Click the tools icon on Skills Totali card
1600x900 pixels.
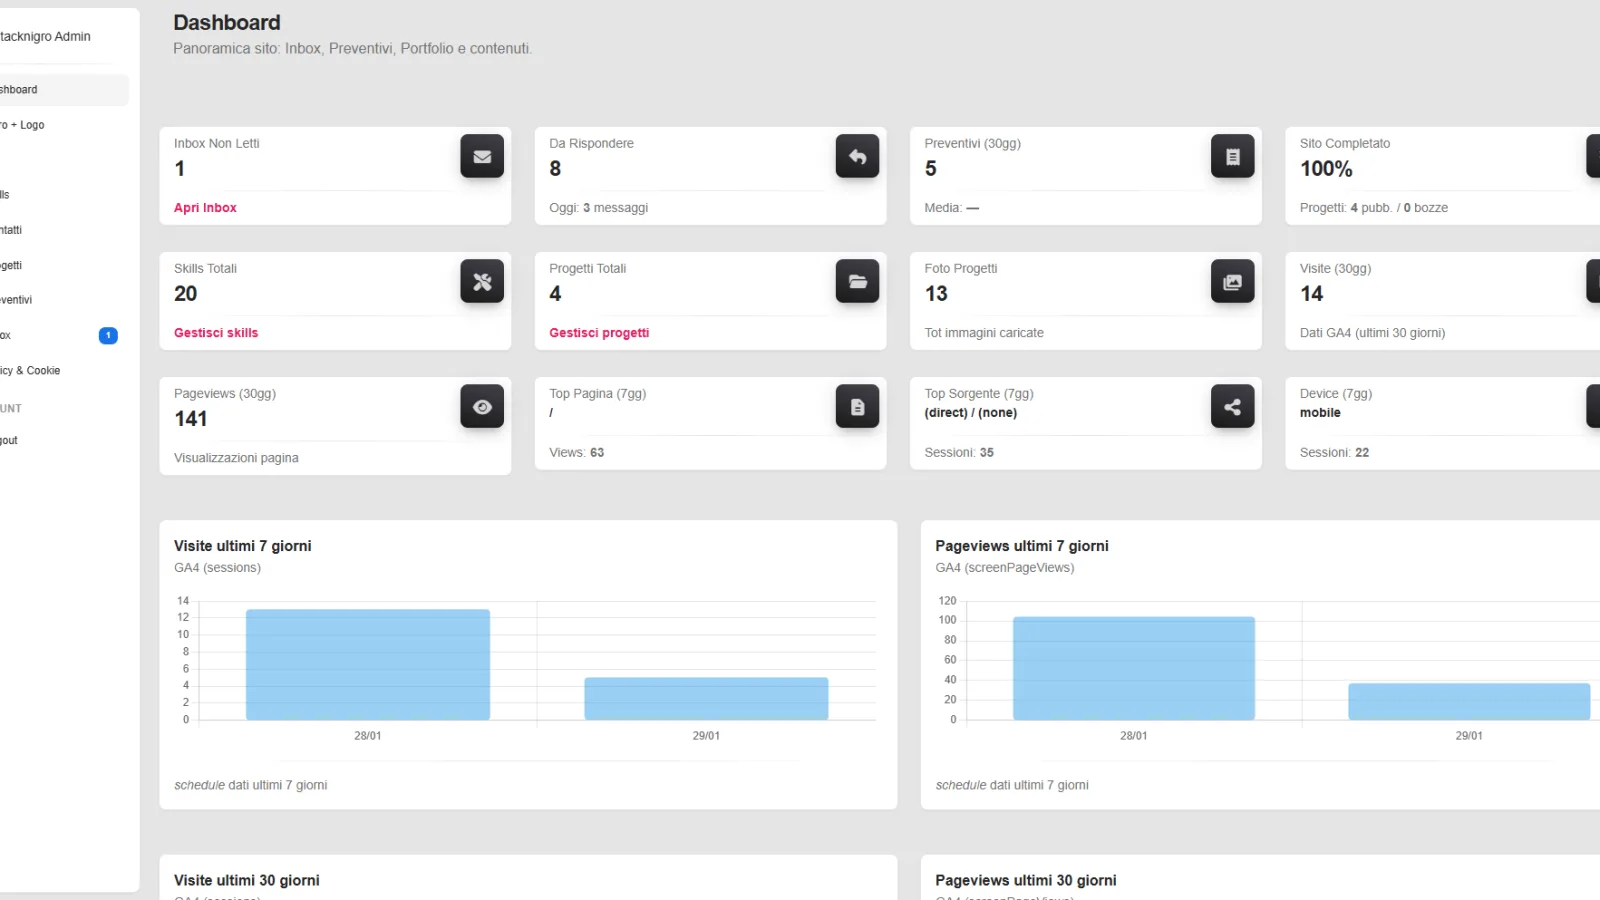[482, 281]
